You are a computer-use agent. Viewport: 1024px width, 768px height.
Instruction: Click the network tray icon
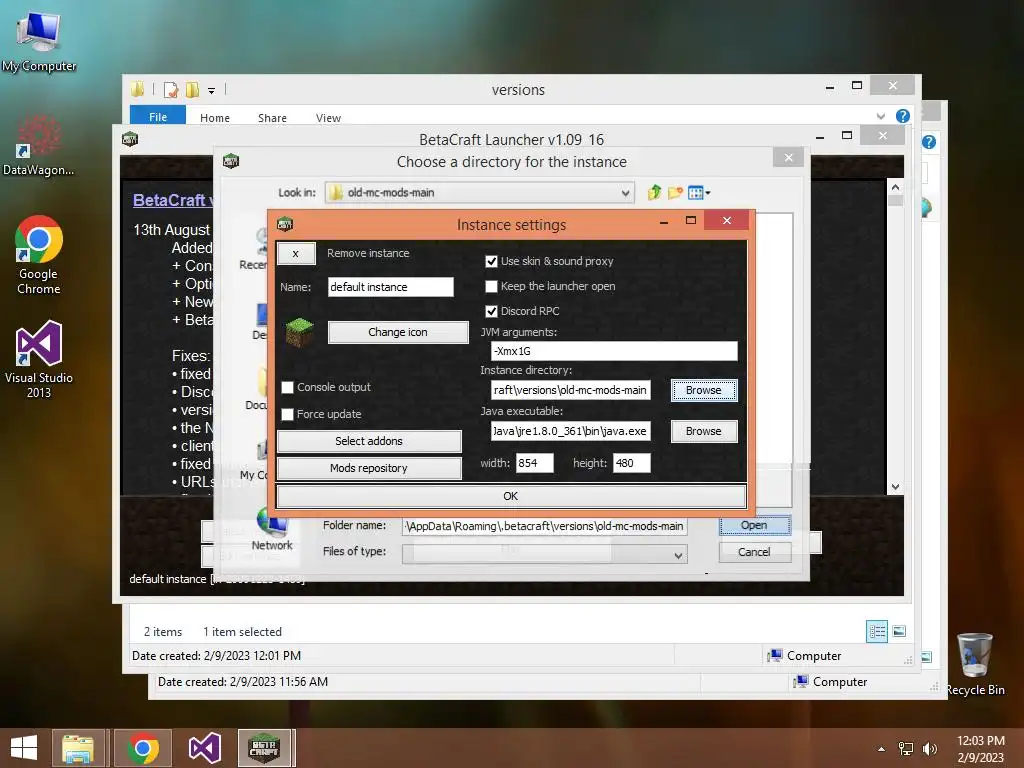(906, 749)
